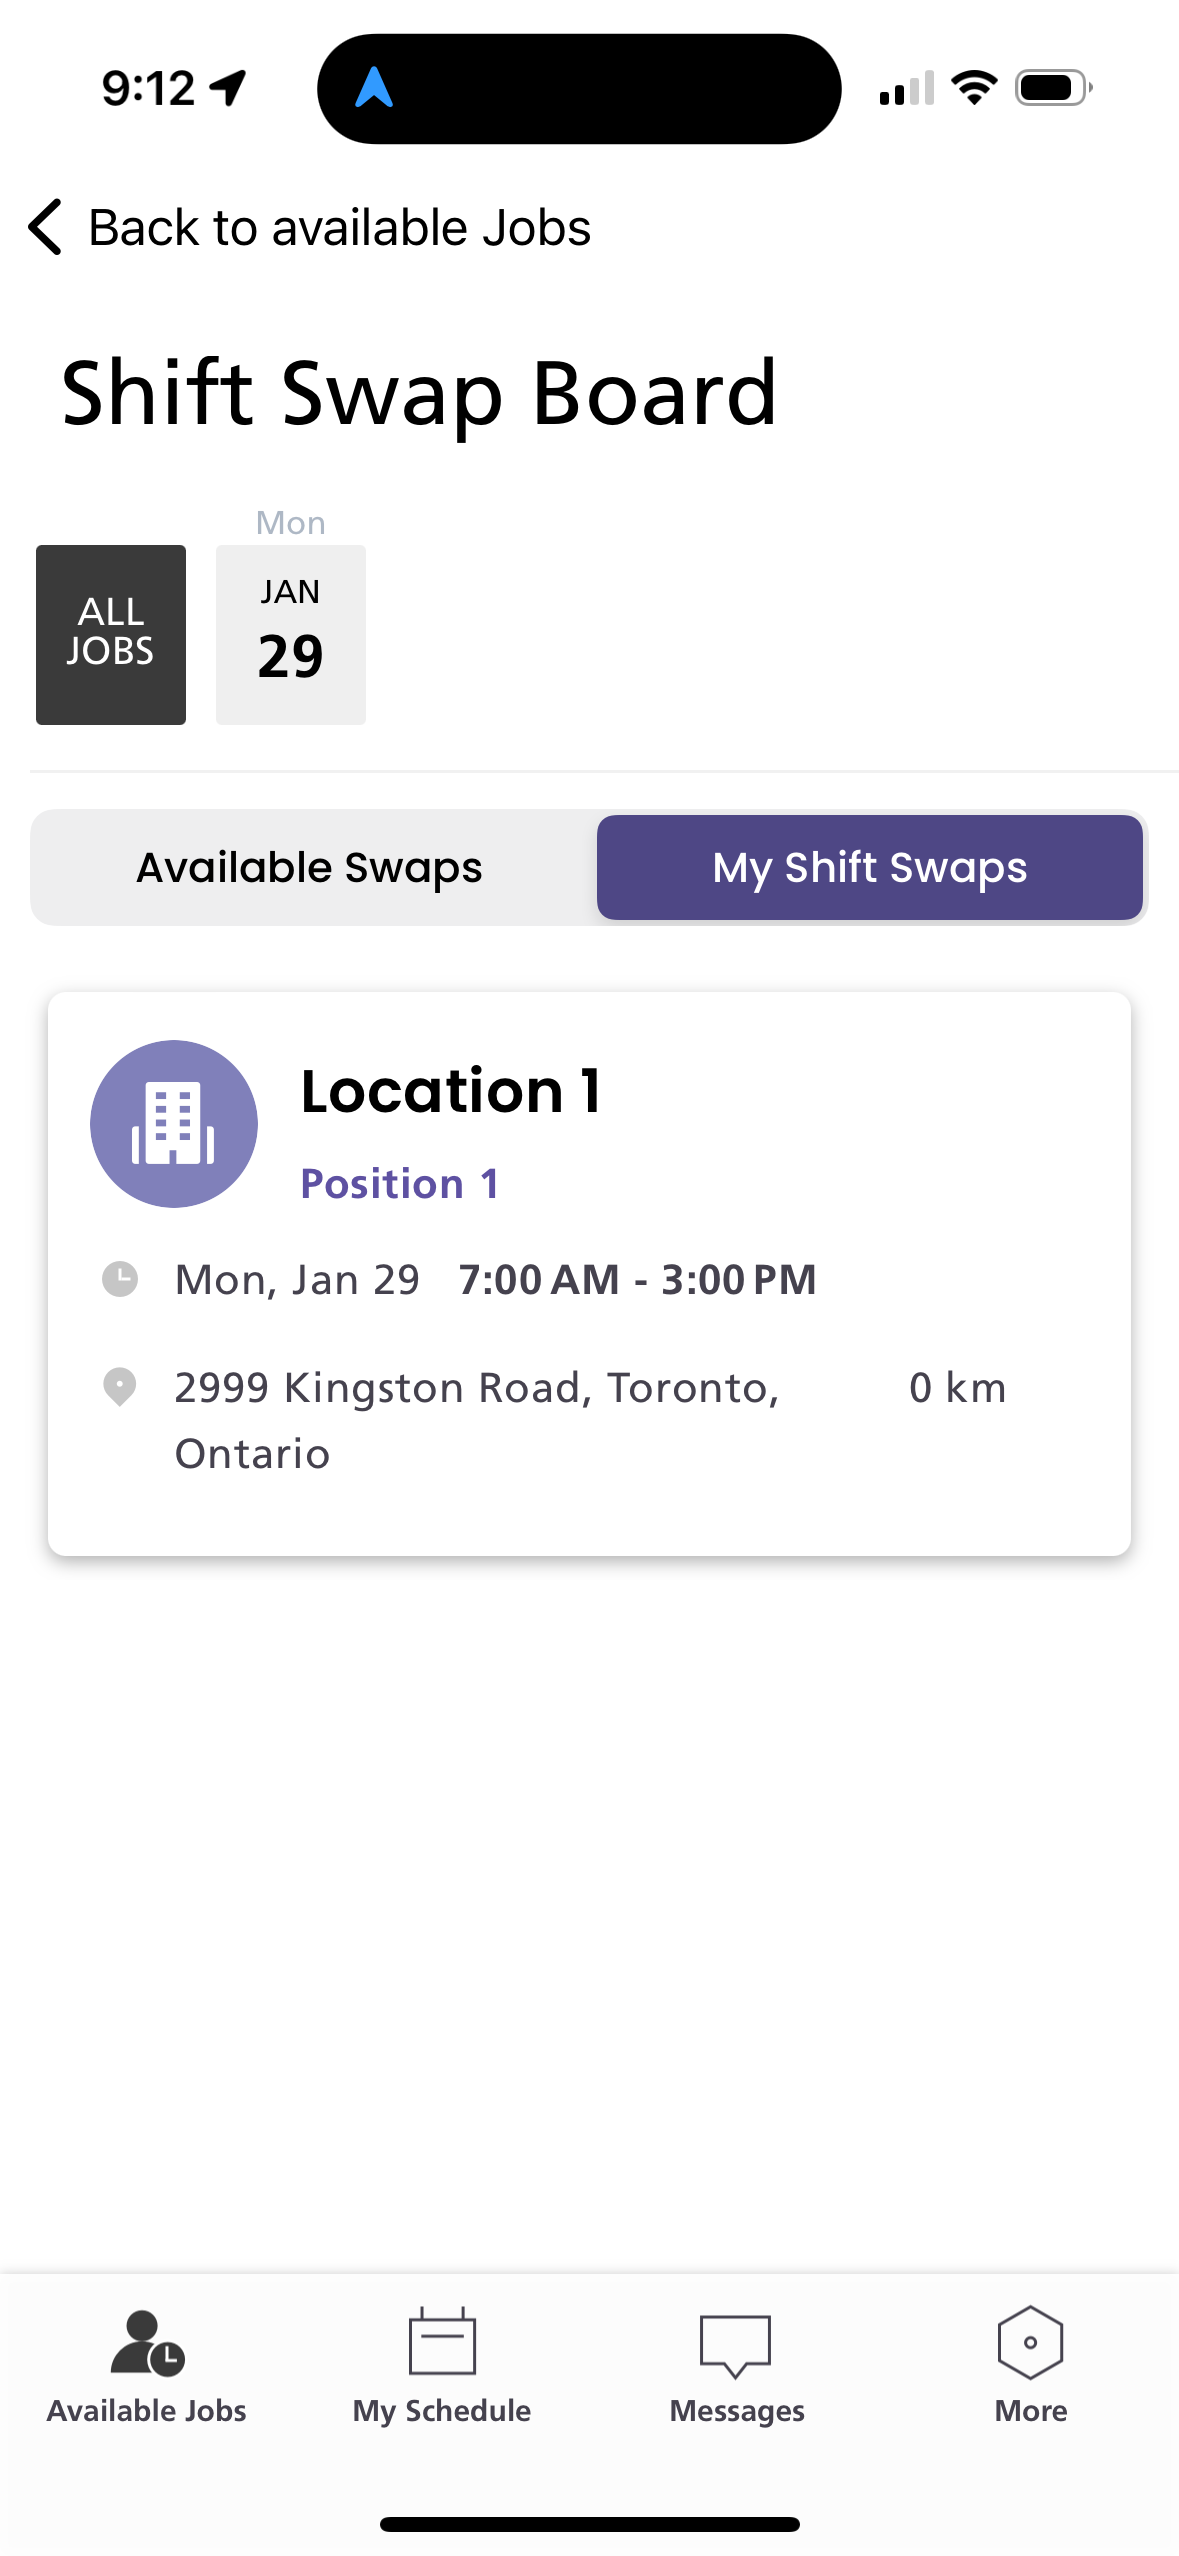Screen dimensions: 1179x2556
Task: Filter by Mon Jan 29 date tile
Action: click(291, 634)
